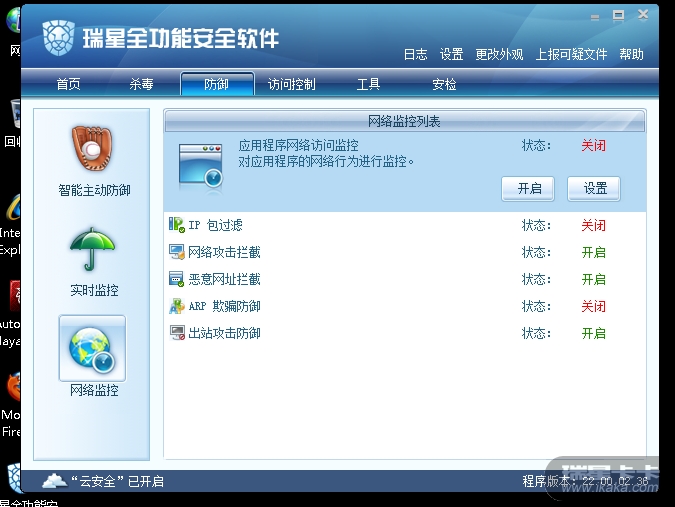Select 实时监控 umbrella icon
Image resolution: width=675 pixels, height=507 pixels.
92,249
